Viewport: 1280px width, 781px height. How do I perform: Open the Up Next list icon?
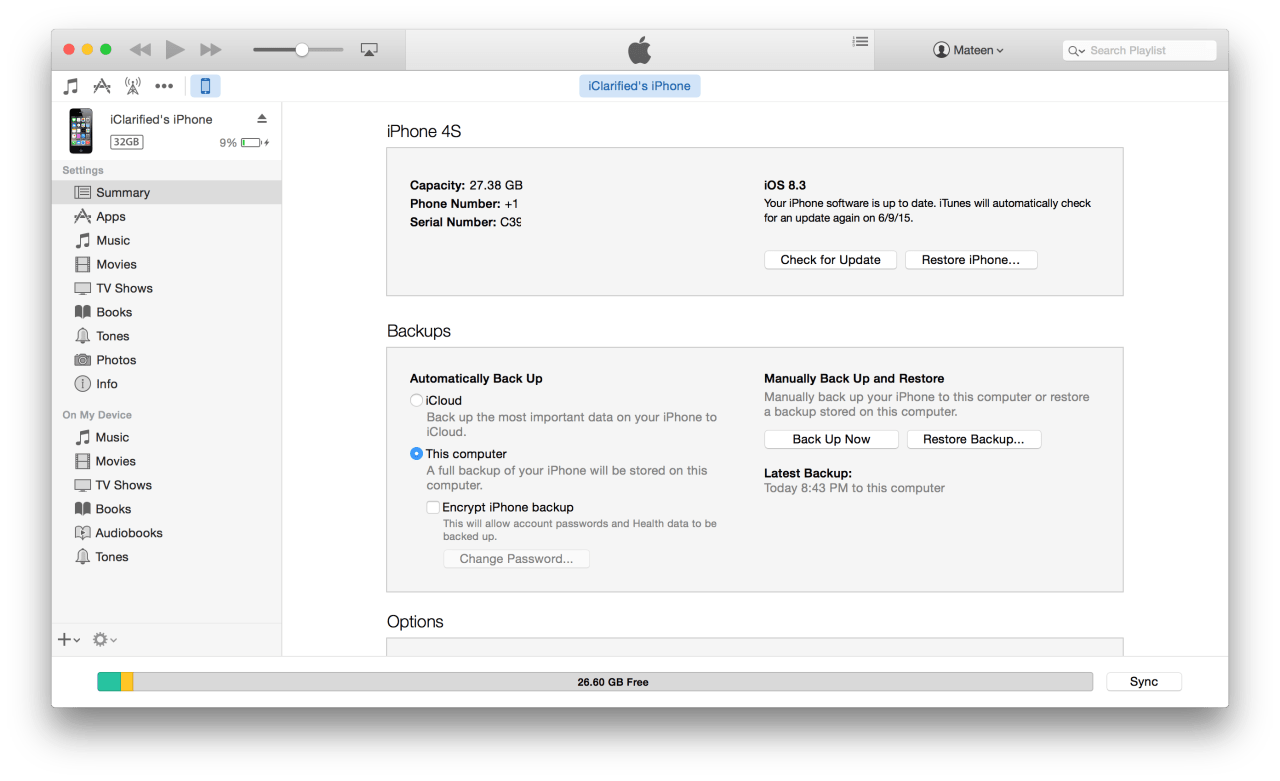859,42
